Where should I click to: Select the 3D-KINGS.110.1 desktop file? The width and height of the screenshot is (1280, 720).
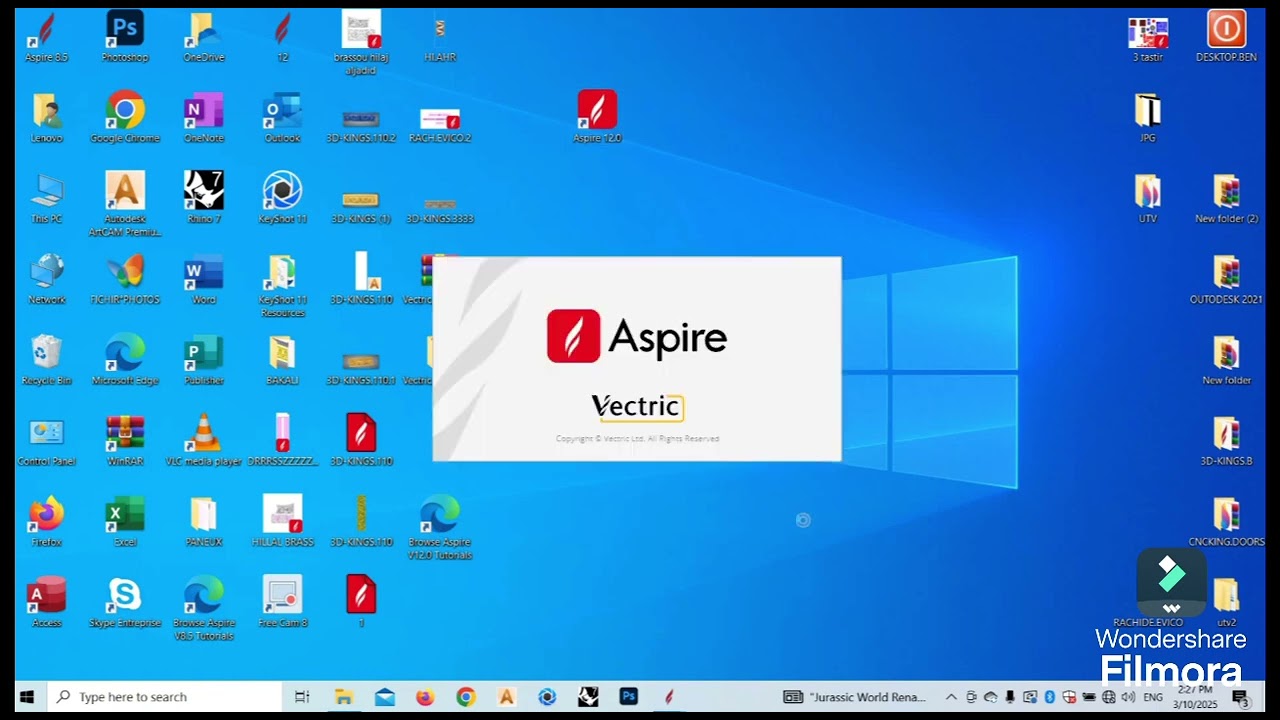pyautogui.click(x=361, y=369)
